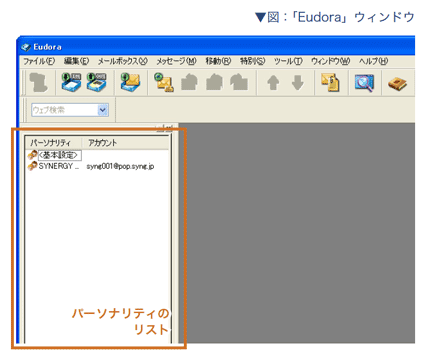The width and height of the screenshot is (430, 362).
Task: Open the ファイル(F) menu
Action: 39,61
